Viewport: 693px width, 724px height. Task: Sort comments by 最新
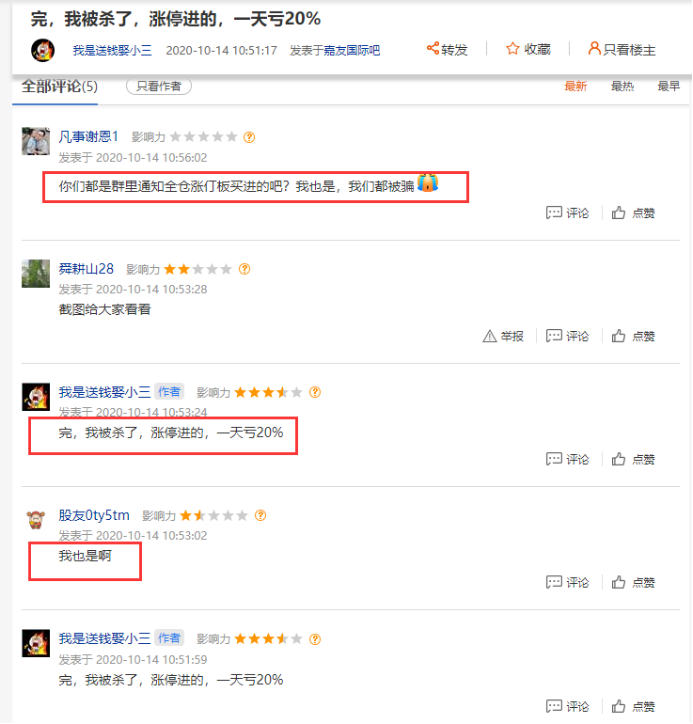point(575,86)
